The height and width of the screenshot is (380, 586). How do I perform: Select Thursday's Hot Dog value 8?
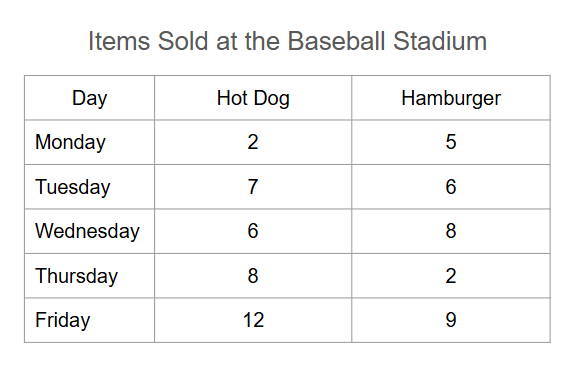tap(253, 276)
